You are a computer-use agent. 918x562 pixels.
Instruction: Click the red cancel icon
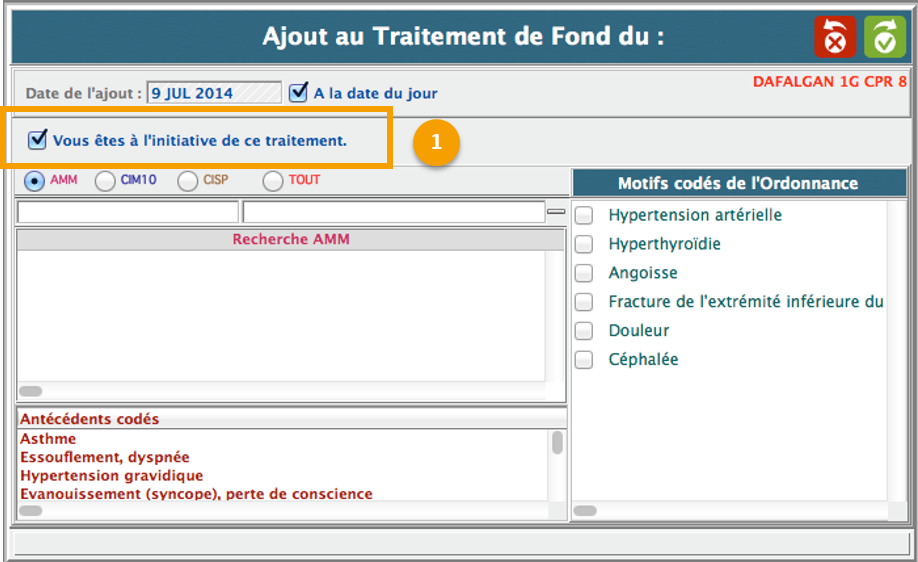[x=835, y=38]
